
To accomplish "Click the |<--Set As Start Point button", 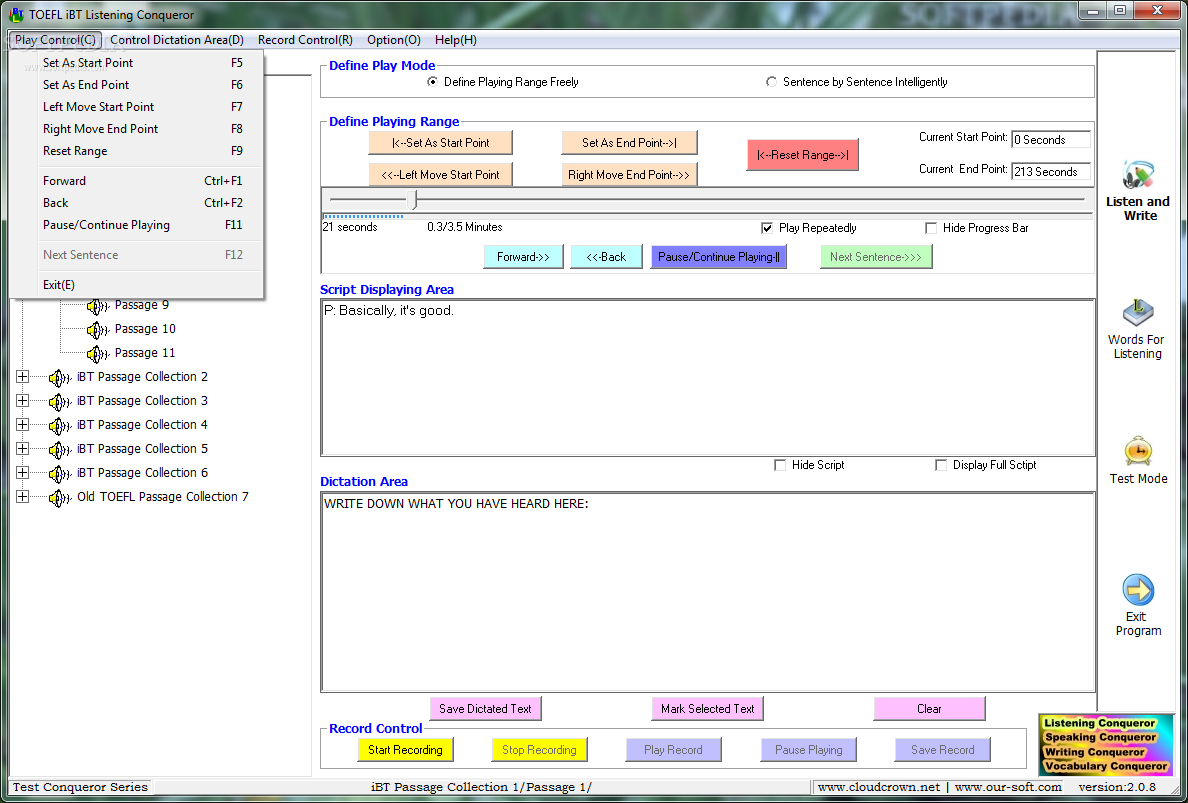I will tap(440, 142).
